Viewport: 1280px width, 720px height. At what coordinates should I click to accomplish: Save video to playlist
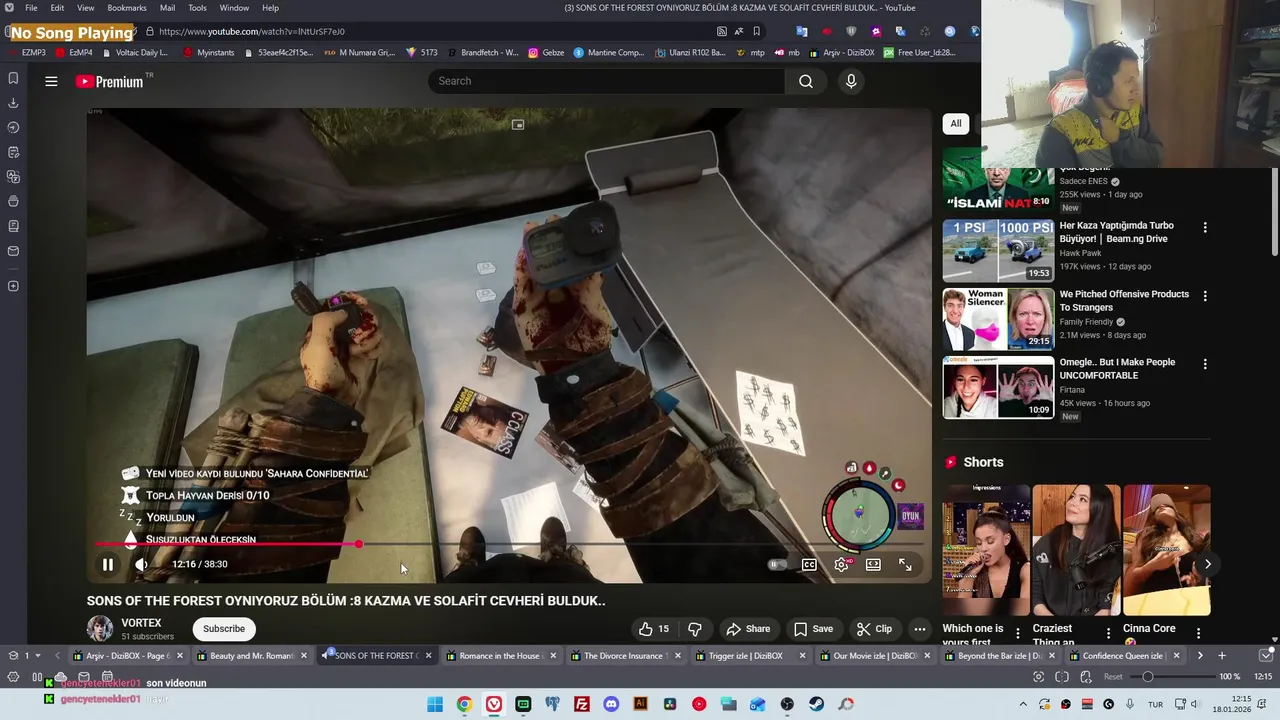(x=813, y=629)
